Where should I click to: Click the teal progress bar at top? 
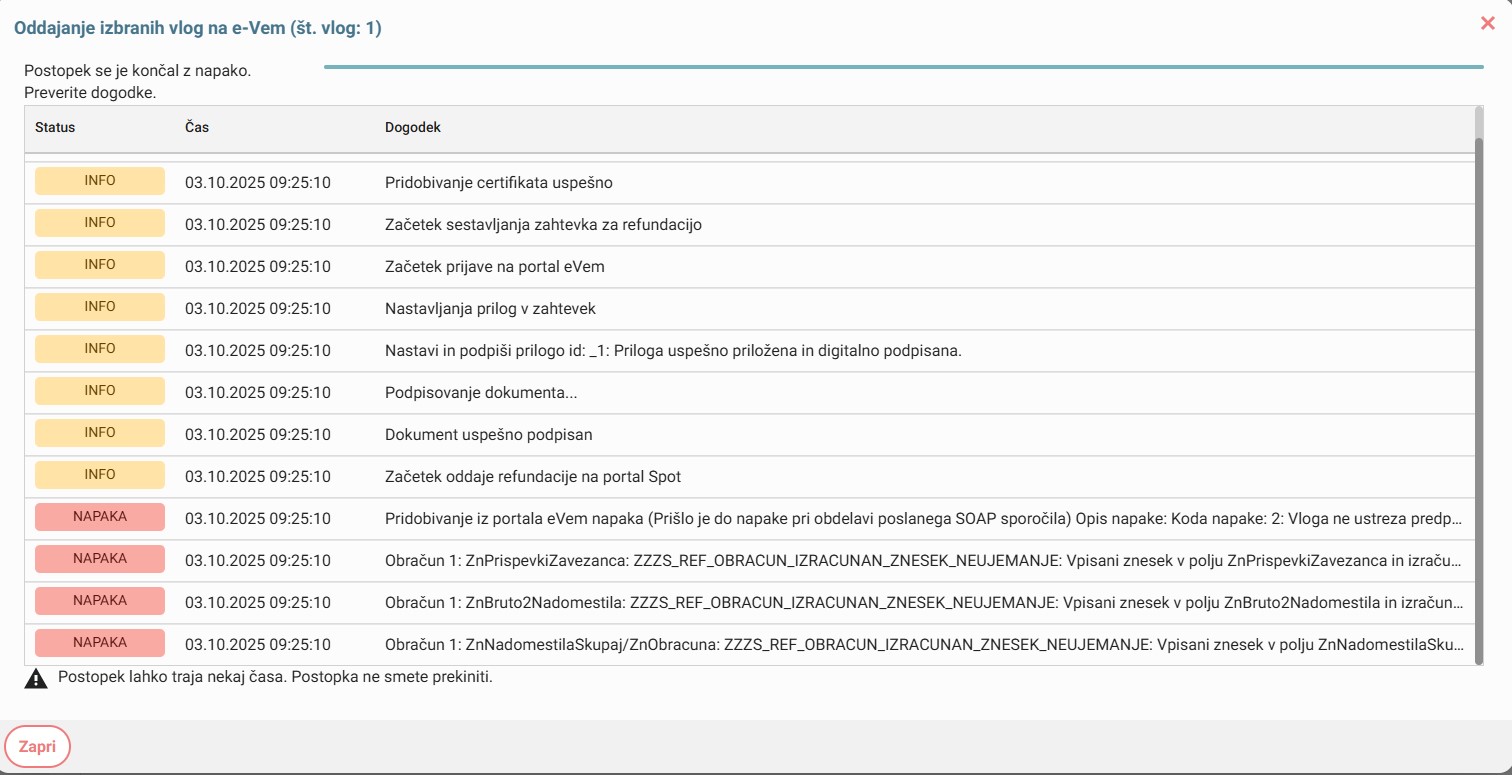click(903, 67)
